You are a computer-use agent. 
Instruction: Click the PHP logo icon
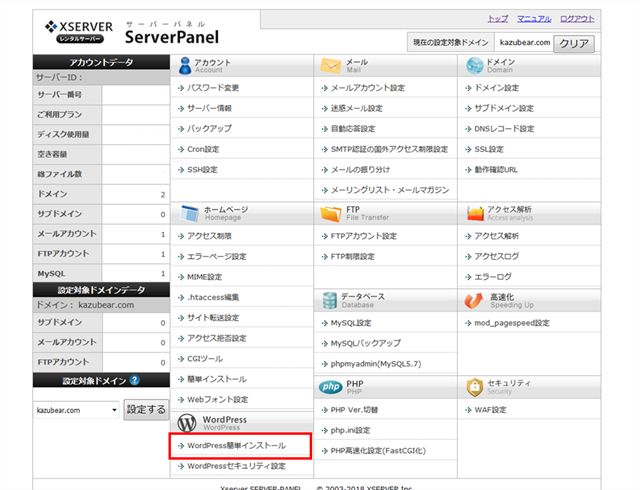[331, 387]
